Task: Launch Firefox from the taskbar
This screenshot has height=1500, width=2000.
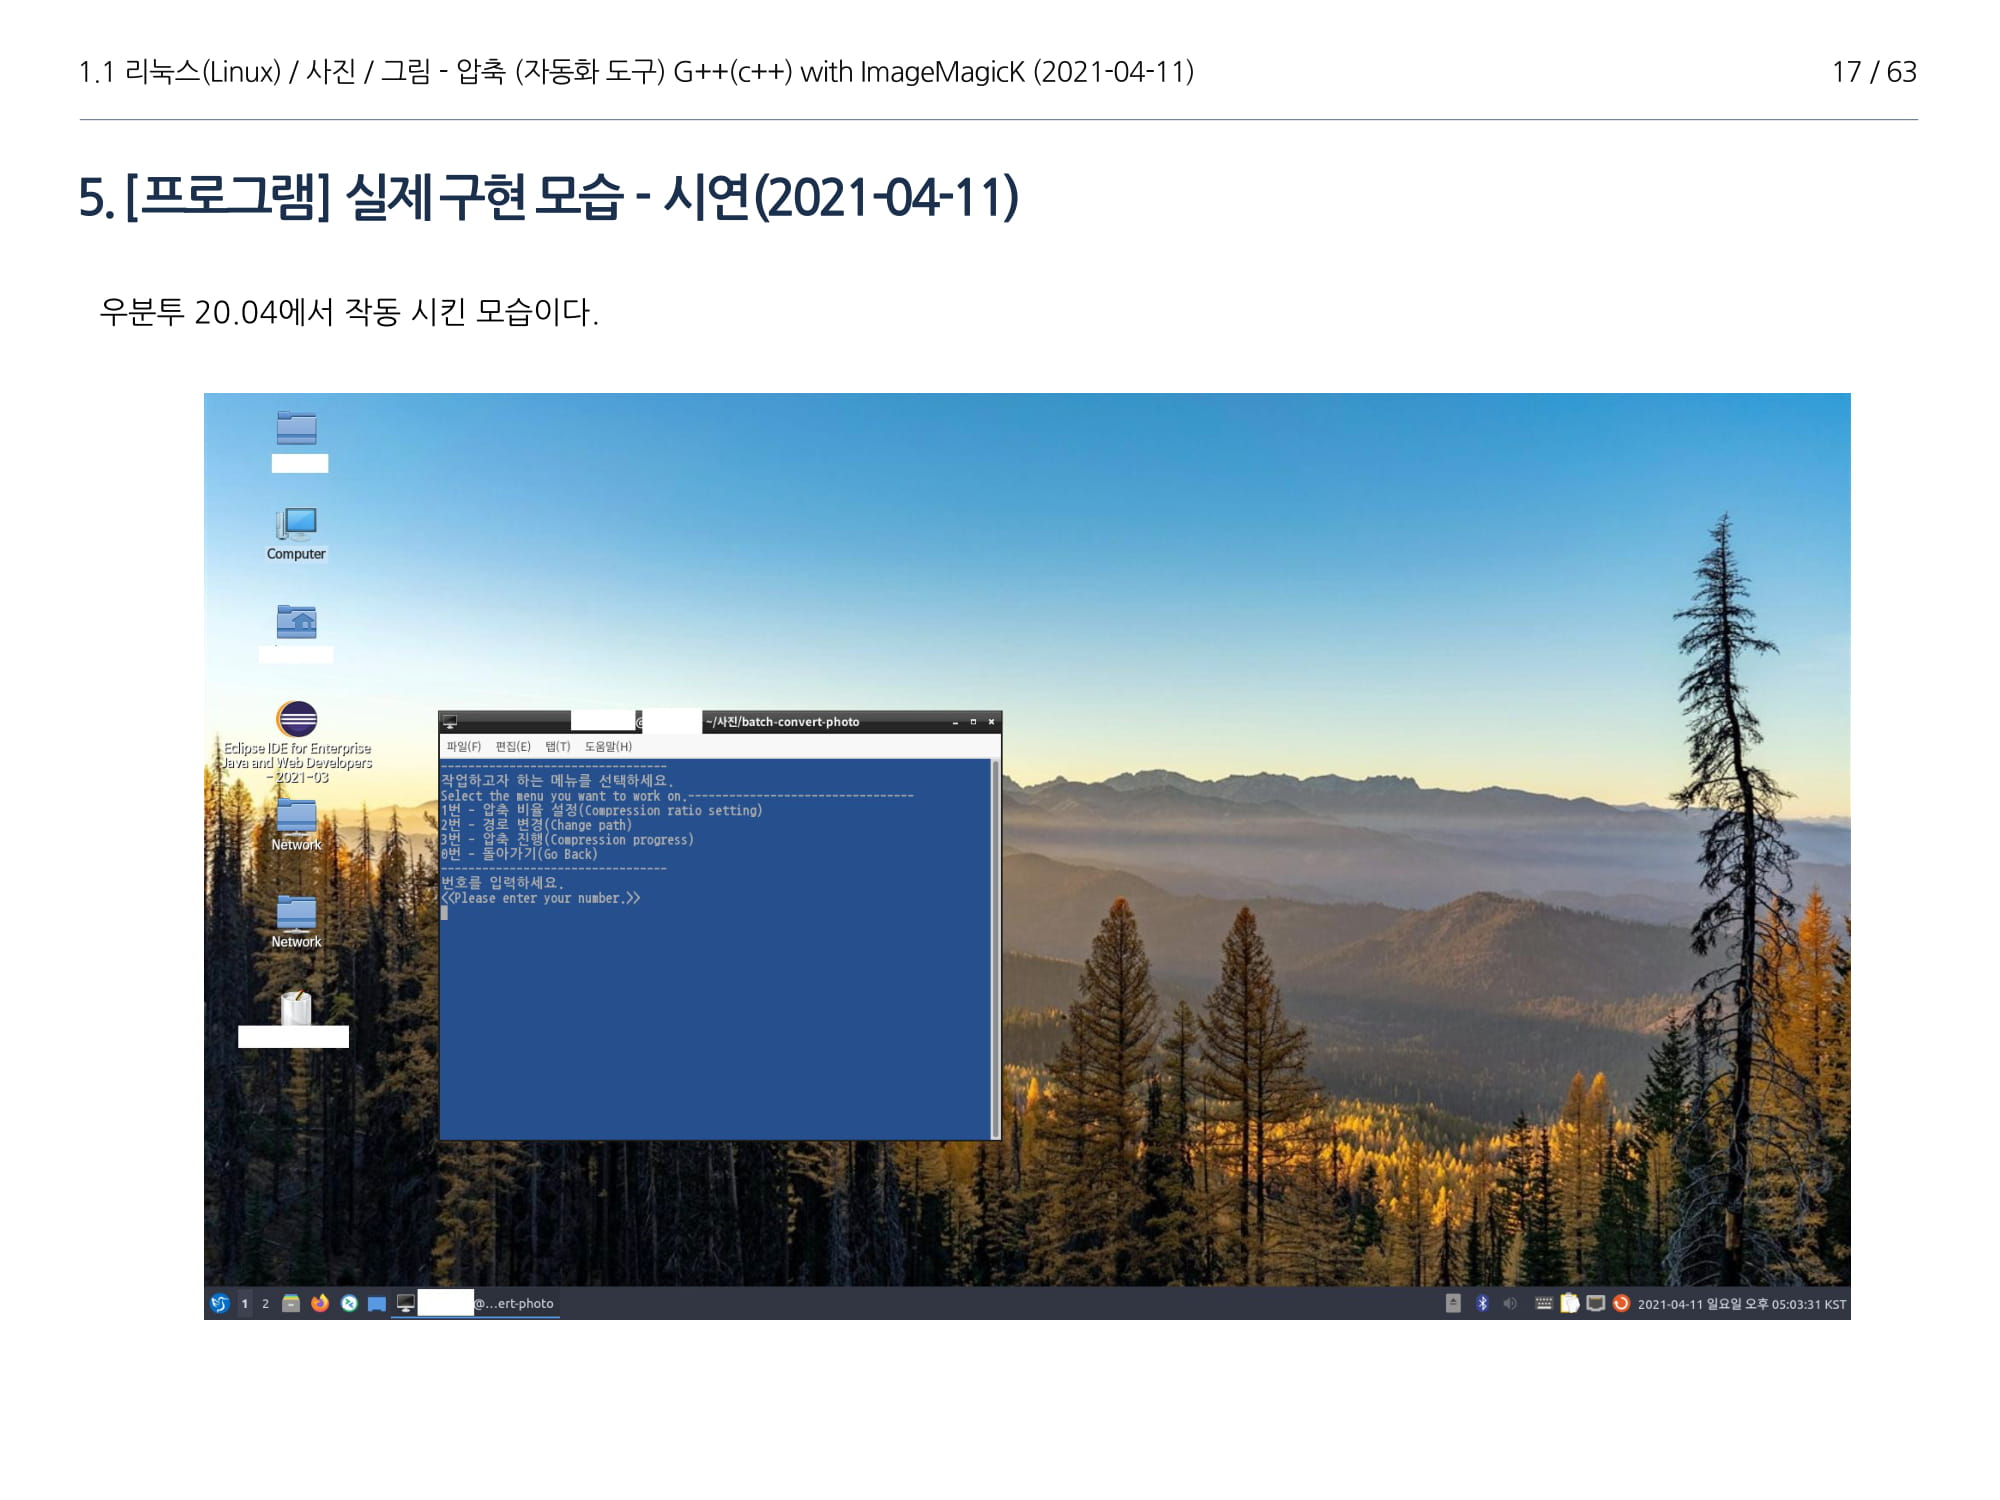Action: (320, 1303)
